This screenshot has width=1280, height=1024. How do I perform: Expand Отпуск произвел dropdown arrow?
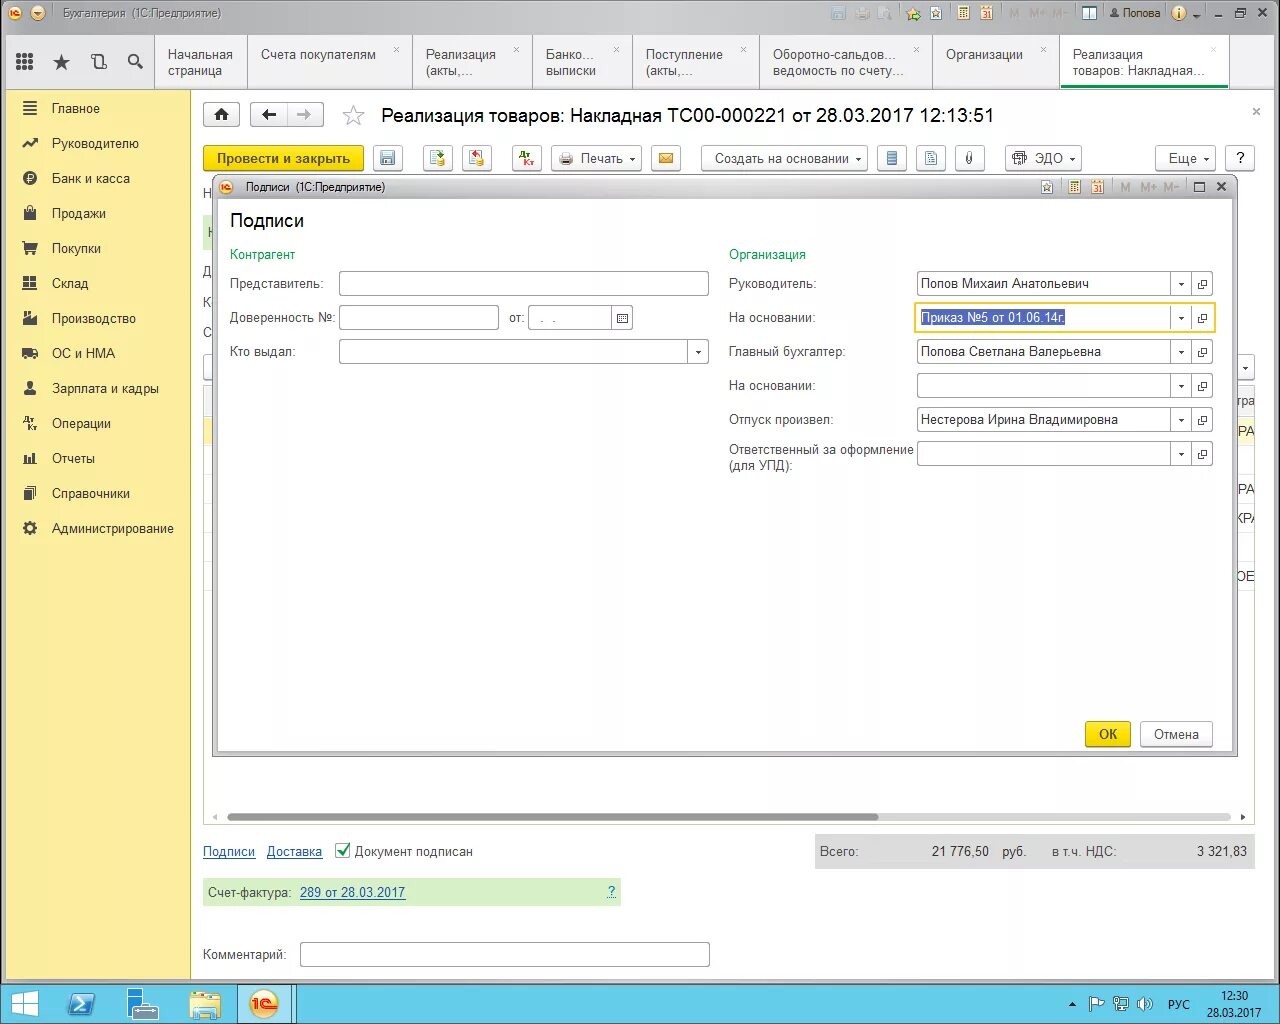pyautogui.click(x=1181, y=420)
